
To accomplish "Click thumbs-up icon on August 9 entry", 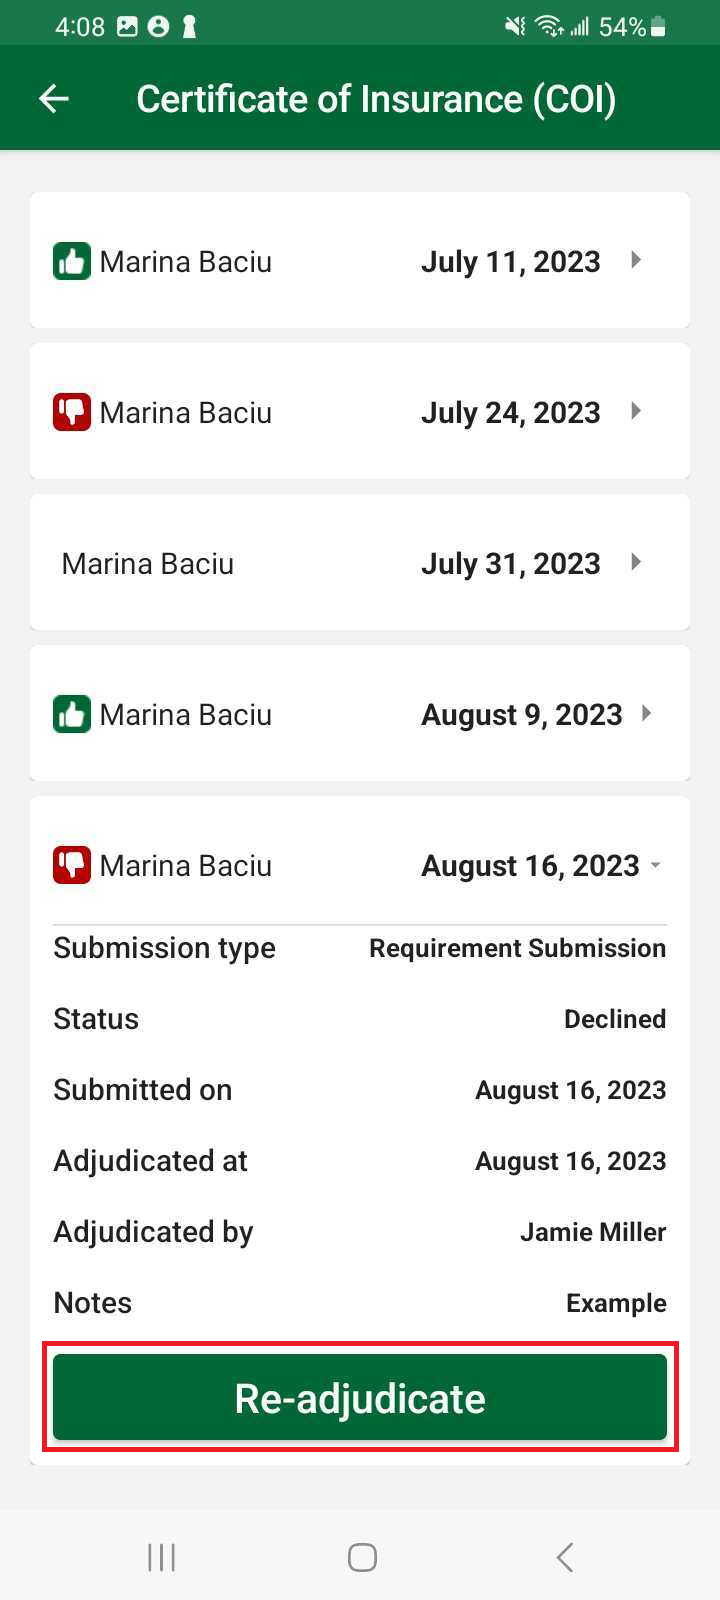I will tap(71, 714).
